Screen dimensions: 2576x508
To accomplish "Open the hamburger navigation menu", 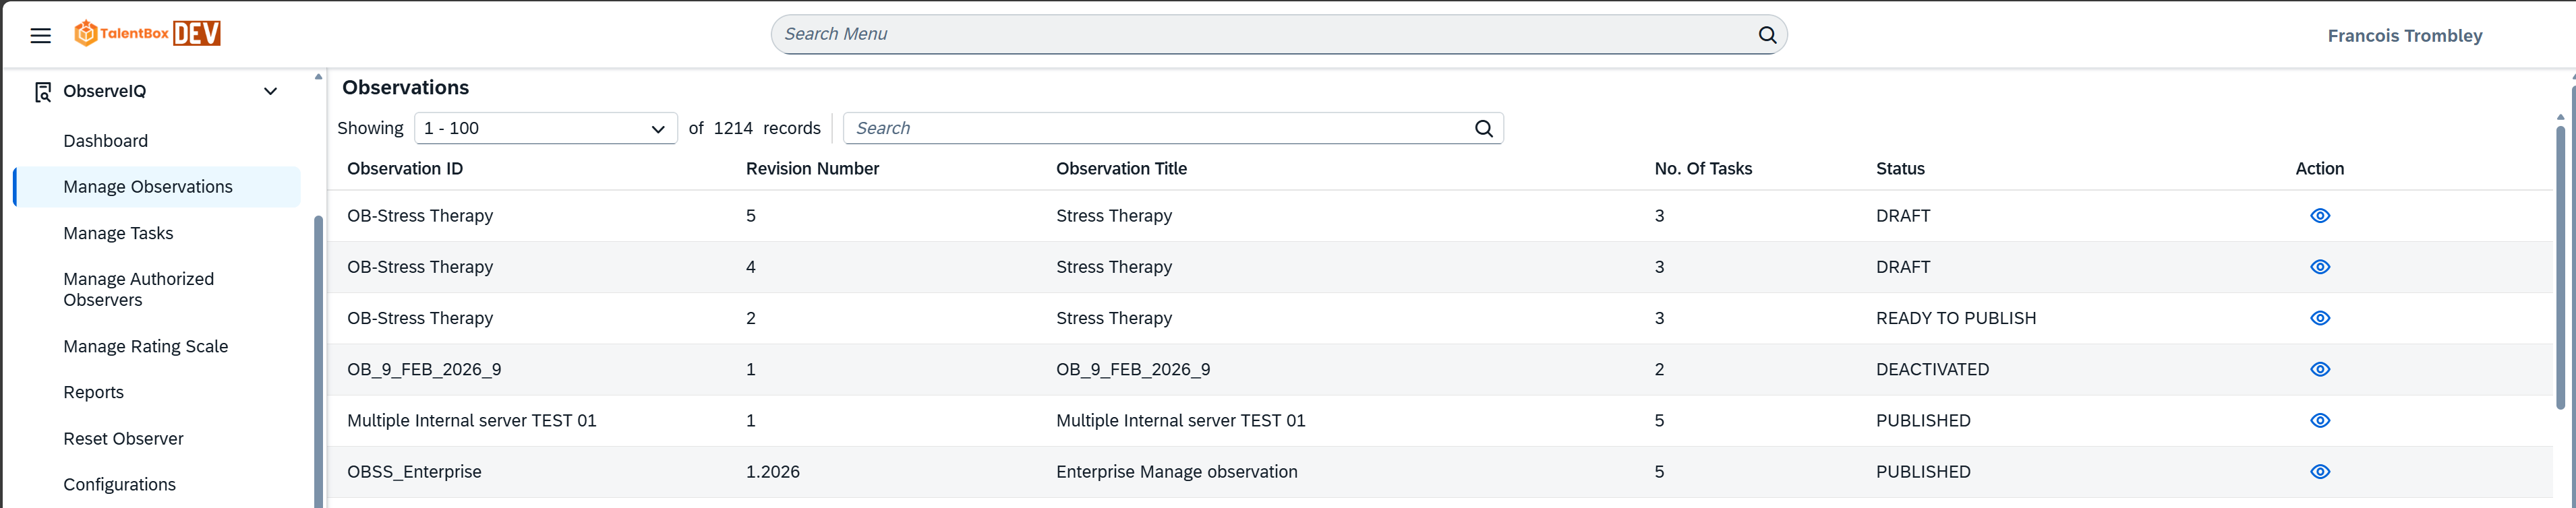I will pyautogui.click(x=40, y=36).
